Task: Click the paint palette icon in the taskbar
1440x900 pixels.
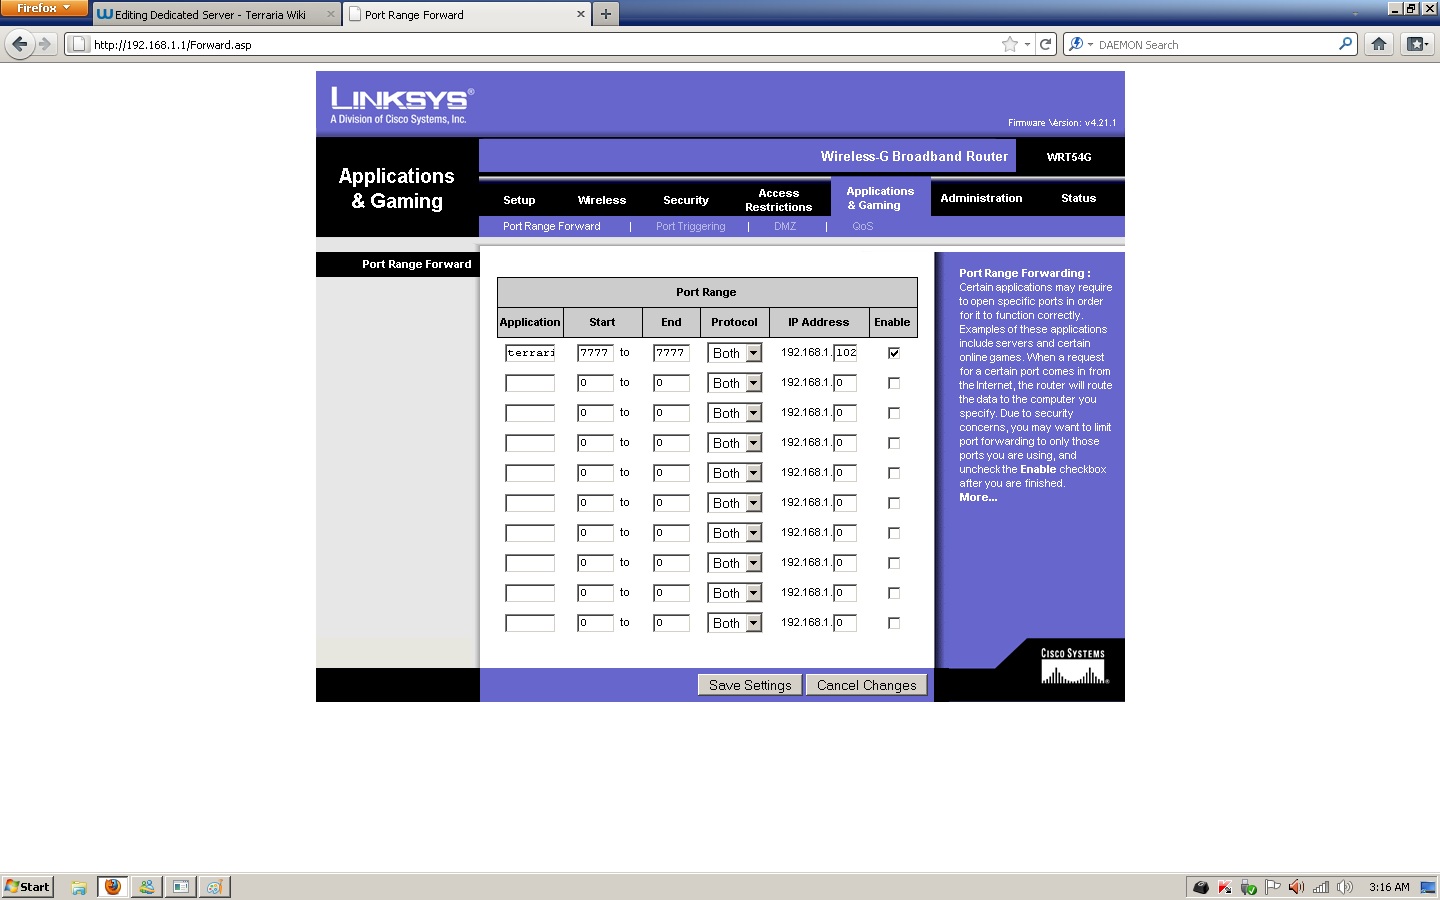Action: [214, 887]
